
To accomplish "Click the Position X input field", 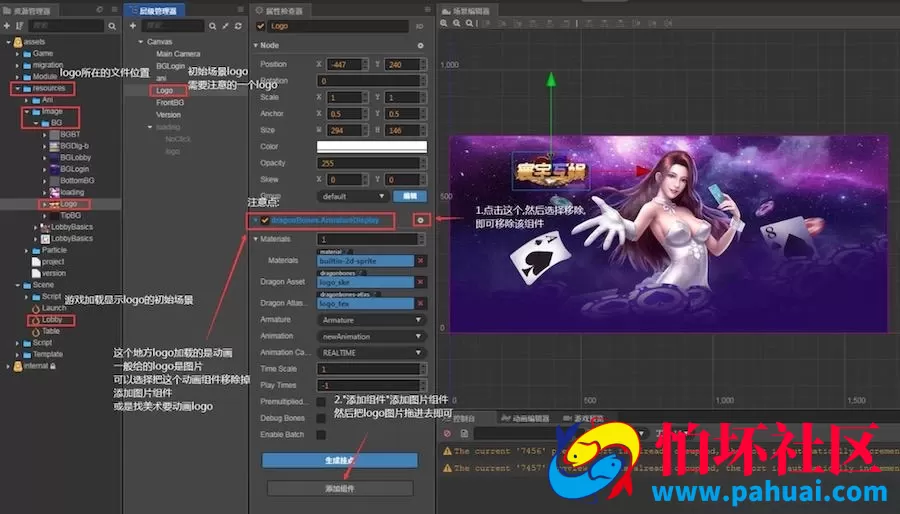I will pos(347,65).
